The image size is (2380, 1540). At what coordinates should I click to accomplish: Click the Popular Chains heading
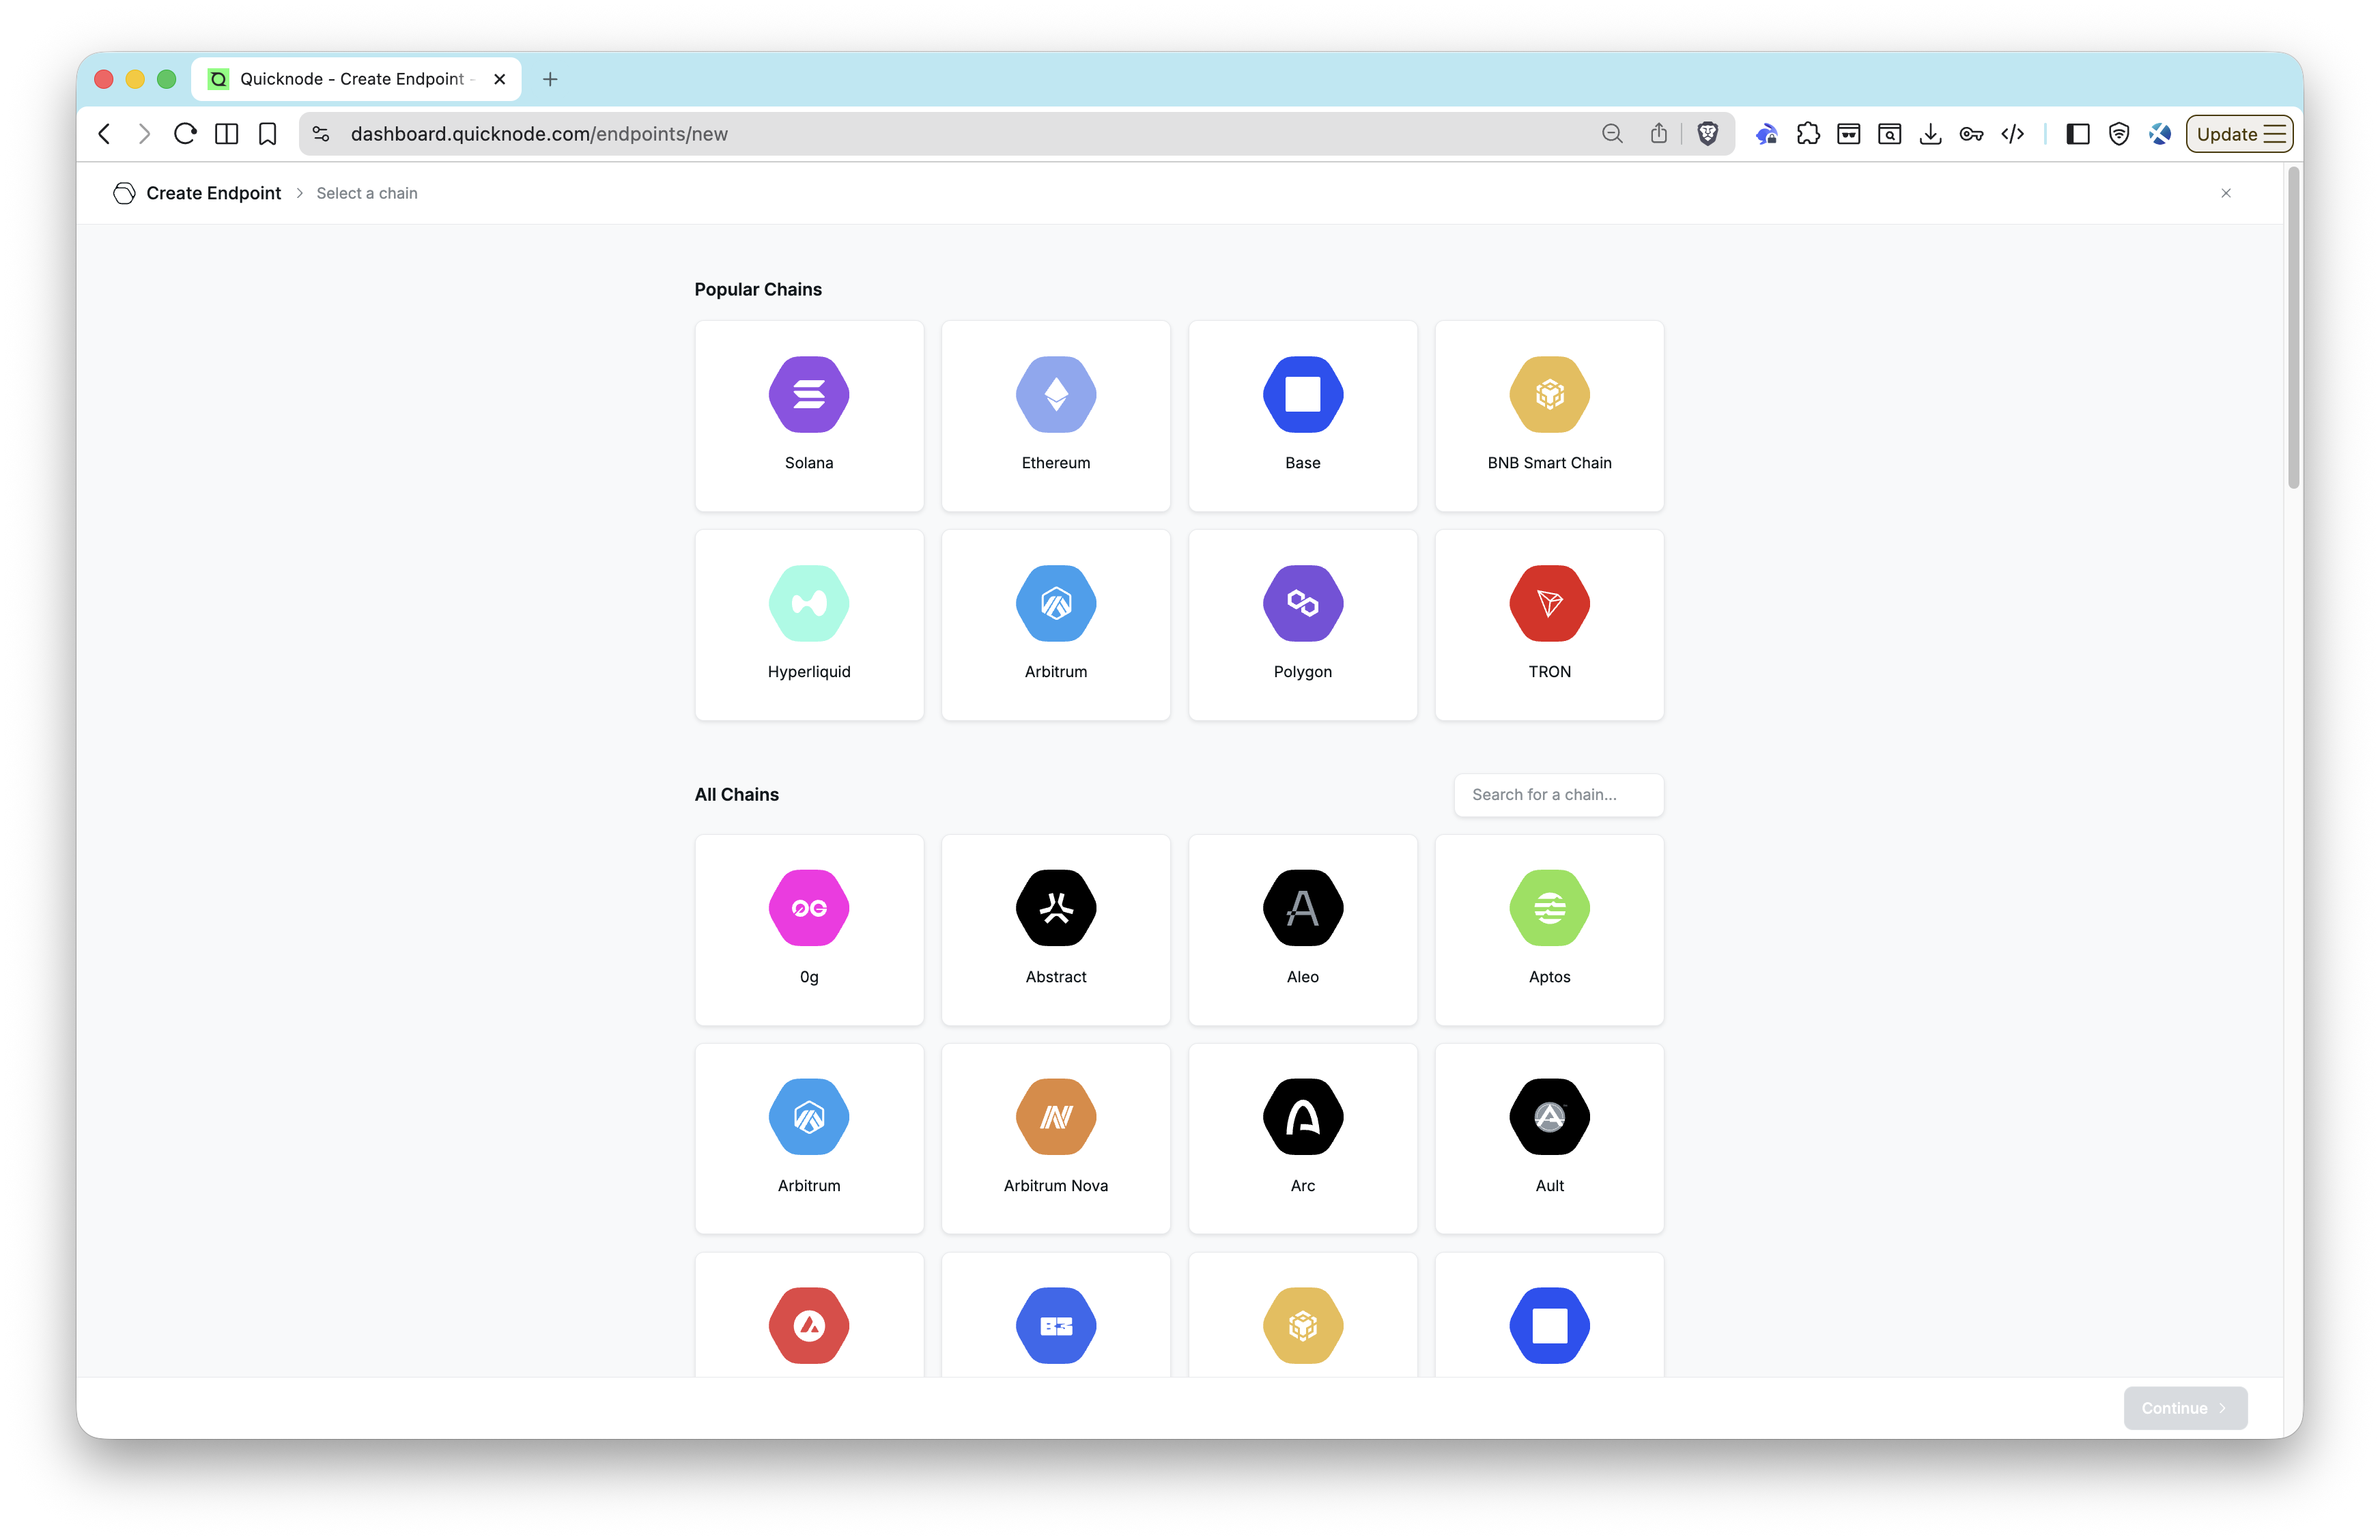758,289
